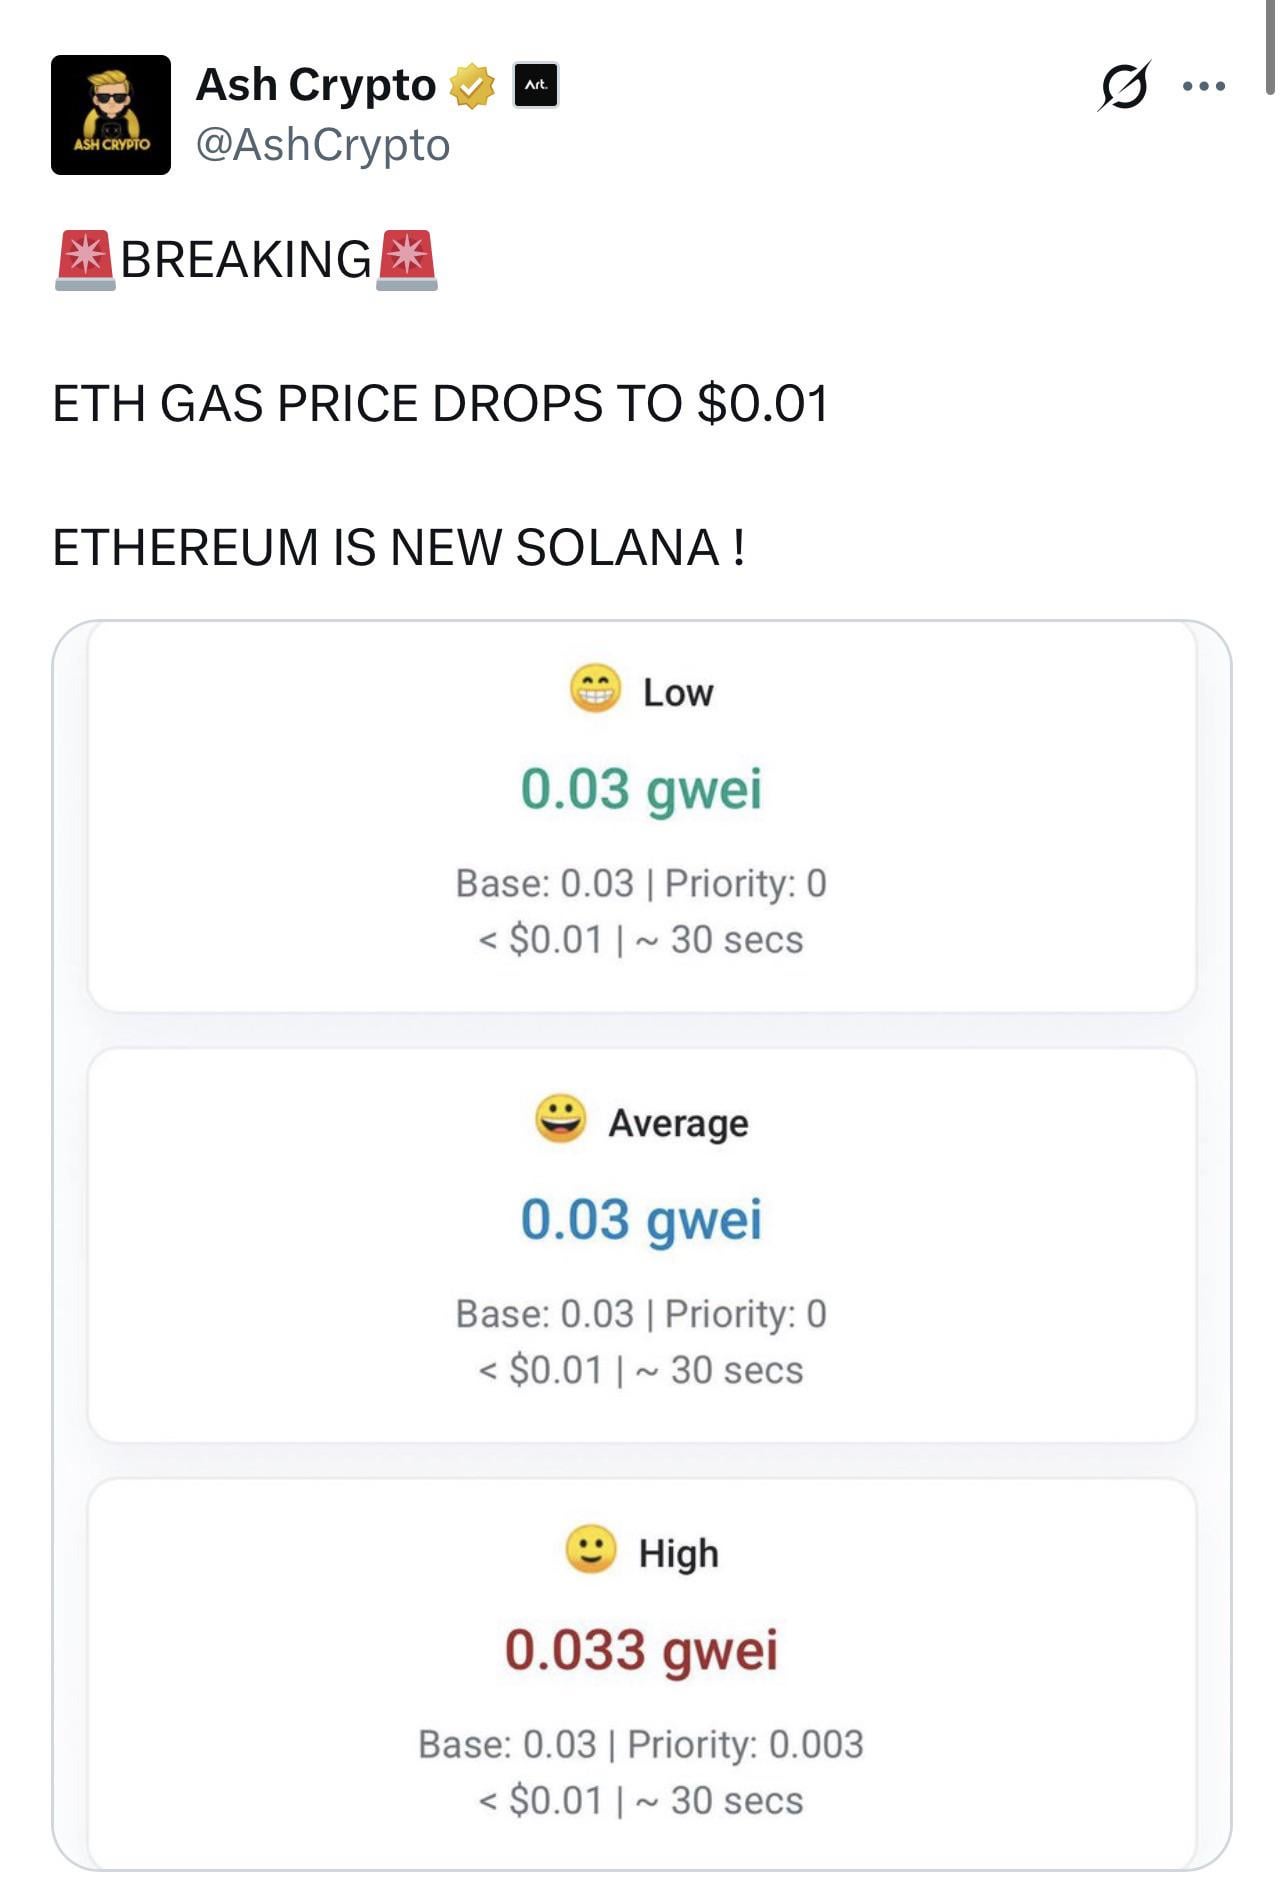The image size is (1284, 1888).
Task: Click the High card priority 0.003 line
Action: click(641, 1745)
